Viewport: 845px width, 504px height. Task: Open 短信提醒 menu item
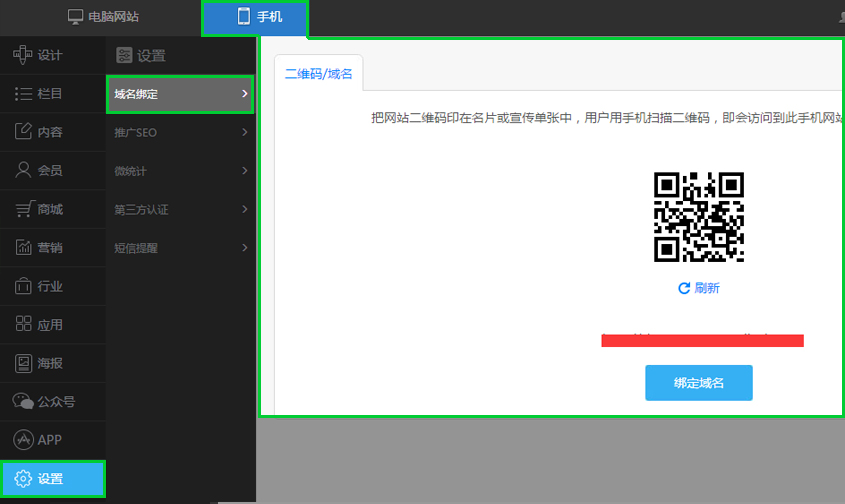(180, 248)
